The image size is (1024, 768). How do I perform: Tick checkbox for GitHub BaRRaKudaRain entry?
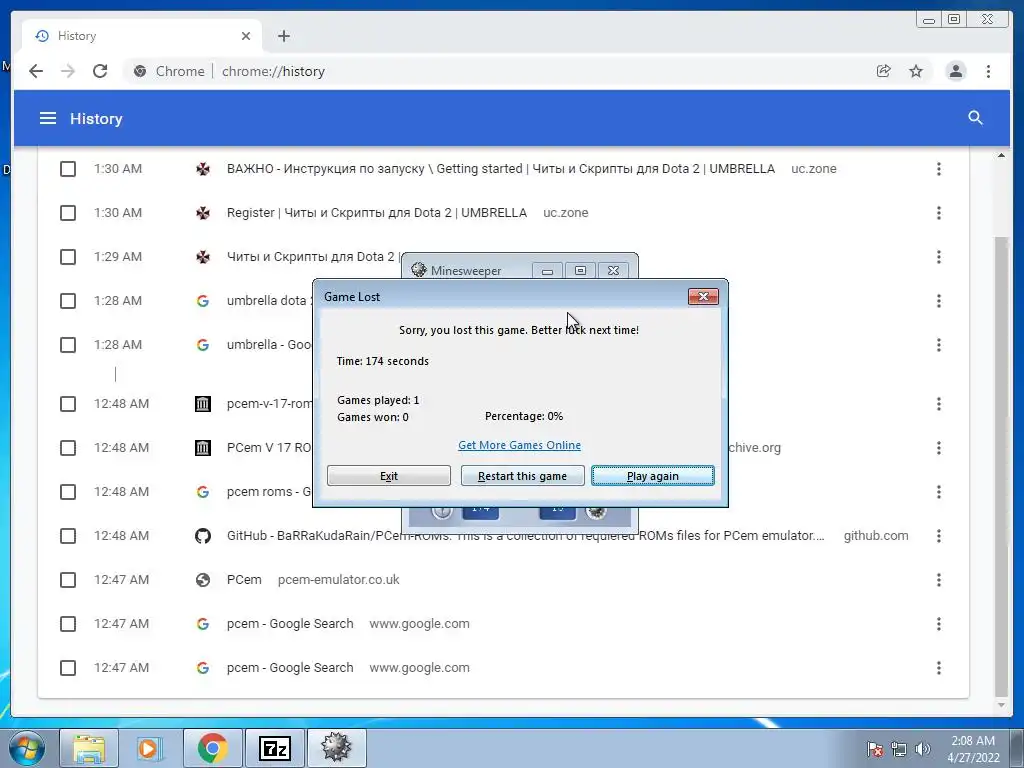pyautogui.click(x=68, y=536)
